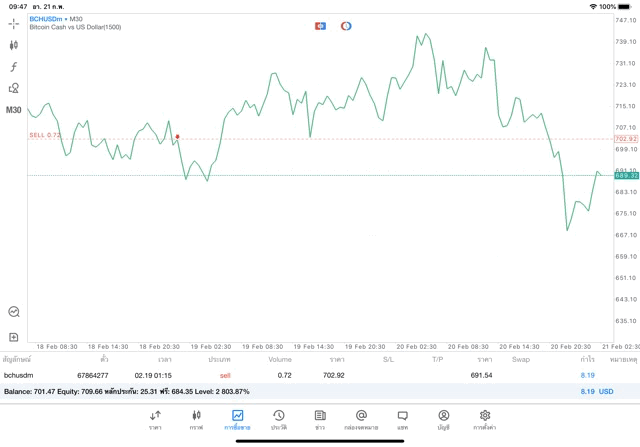The width and height of the screenshot is (640, 447).
Task: Activate the crosshair cursor tool
Action: tap(14, 23)
